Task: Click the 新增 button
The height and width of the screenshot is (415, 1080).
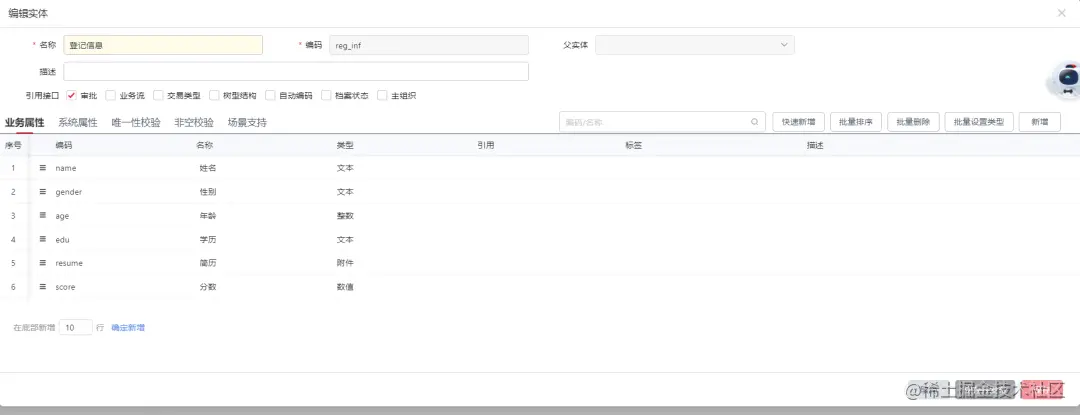Action: click(x=1040, y=122)
